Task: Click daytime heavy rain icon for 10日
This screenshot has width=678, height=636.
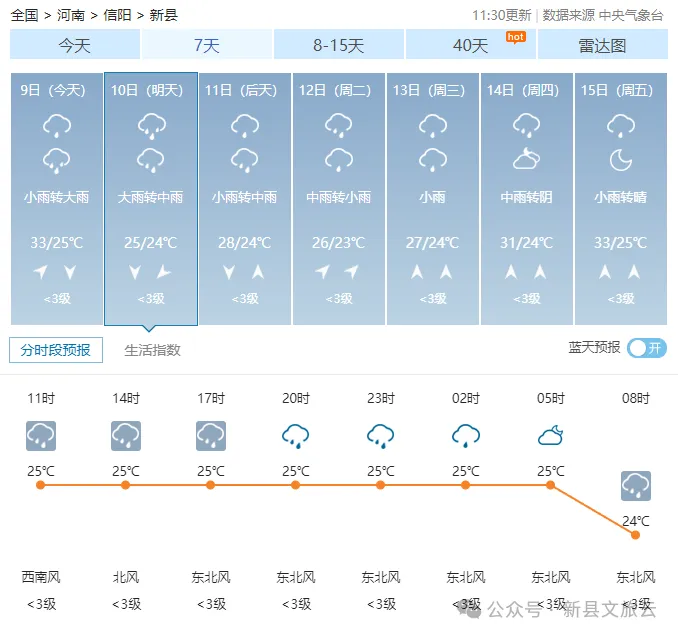Action: 151,126
